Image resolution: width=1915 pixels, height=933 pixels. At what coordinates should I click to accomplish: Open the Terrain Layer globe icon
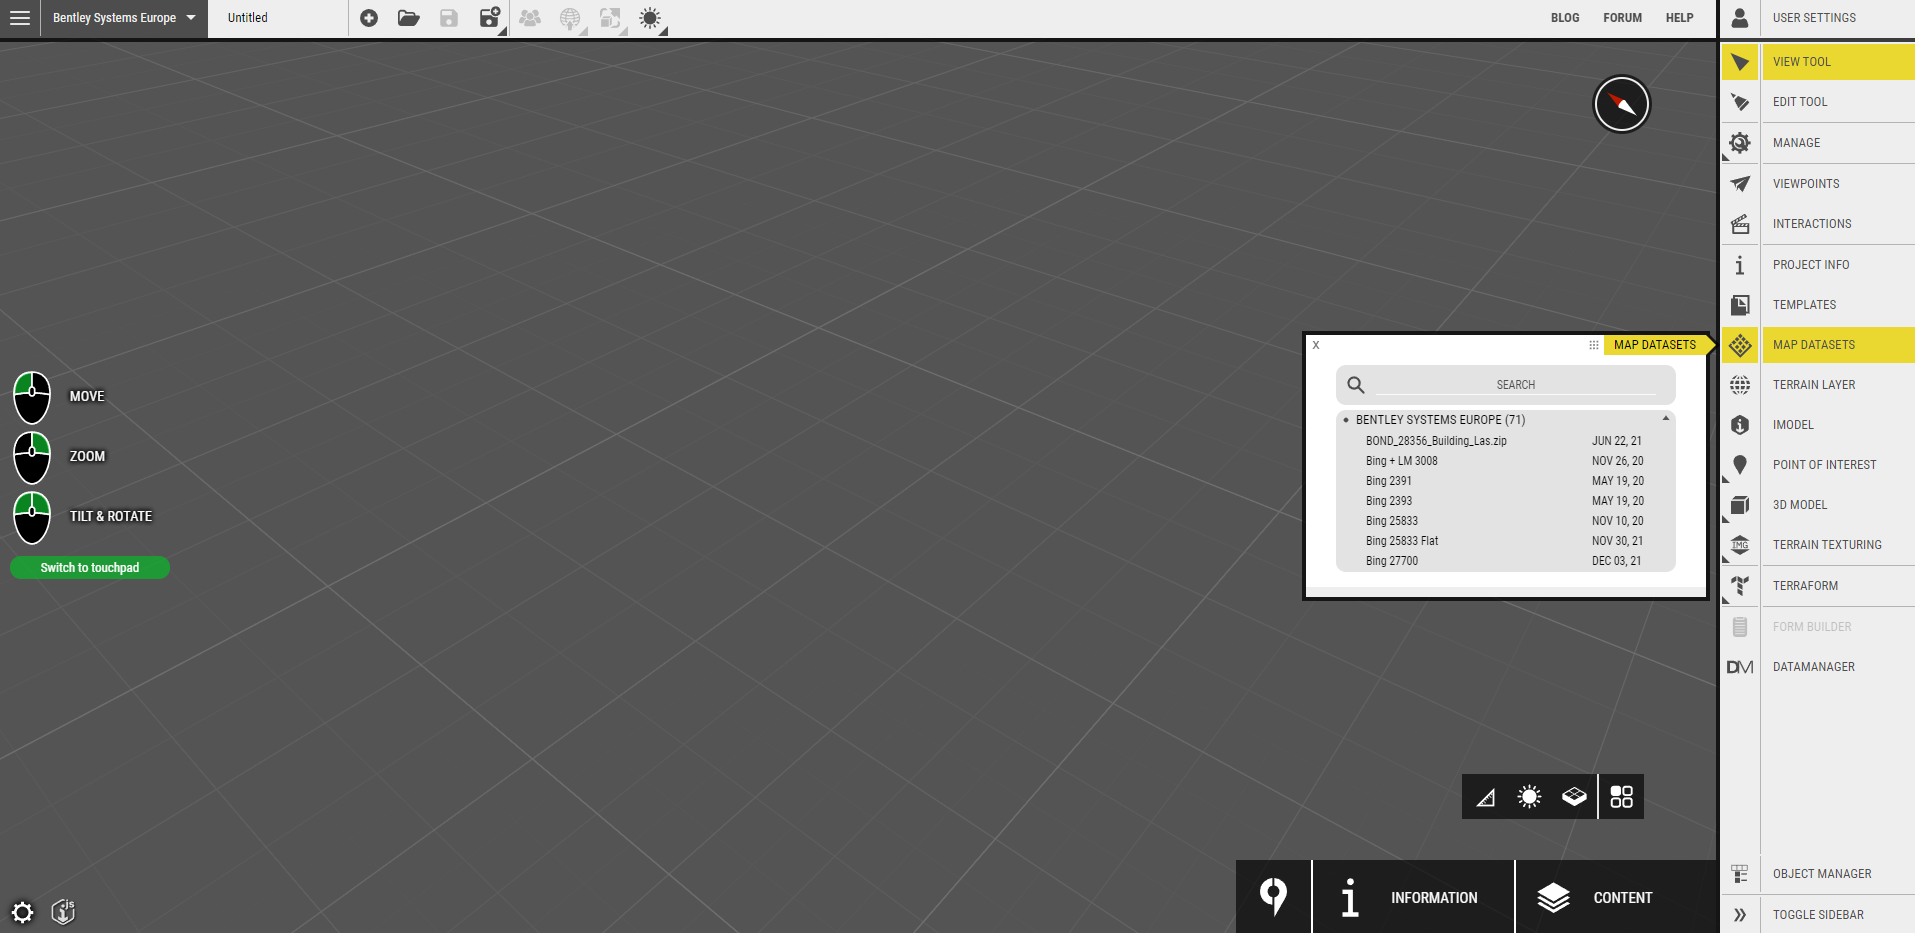coord(1740,385)
